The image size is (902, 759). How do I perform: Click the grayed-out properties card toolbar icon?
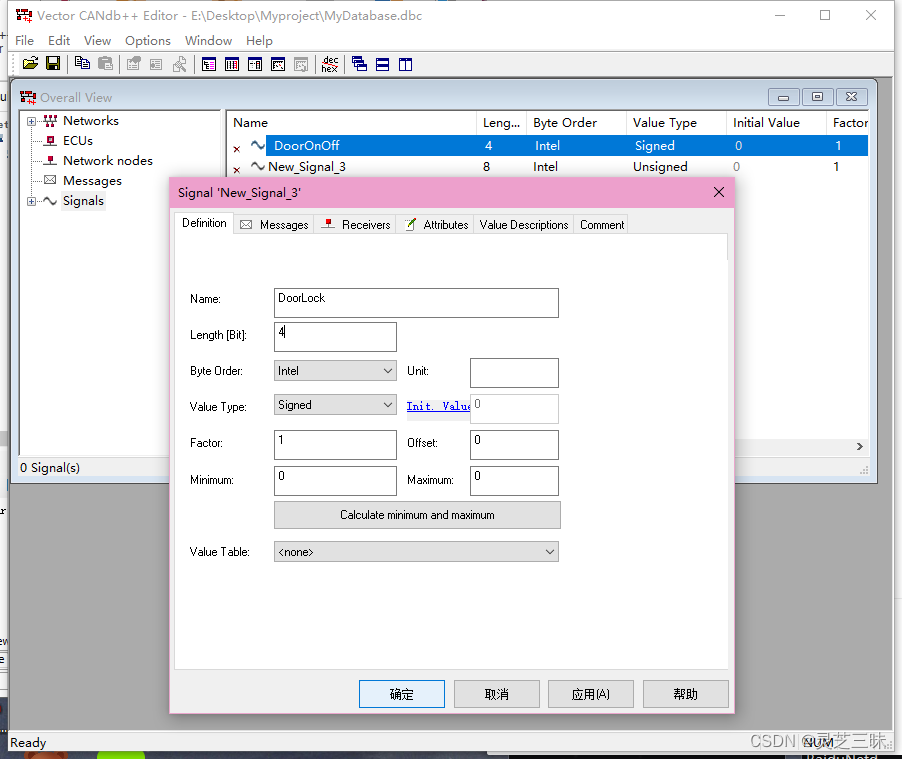156,64
